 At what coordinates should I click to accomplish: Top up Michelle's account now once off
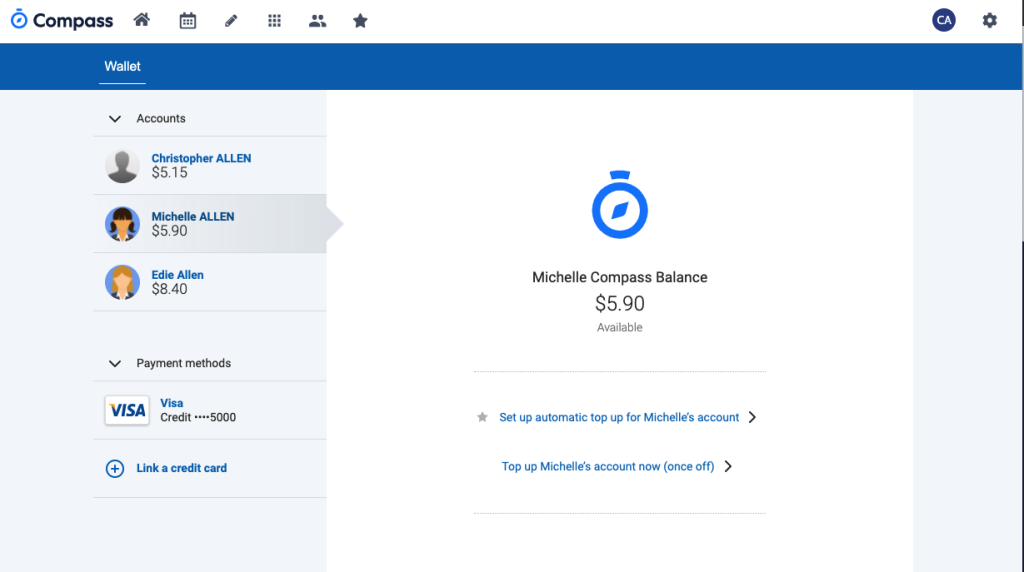point(607,466)
